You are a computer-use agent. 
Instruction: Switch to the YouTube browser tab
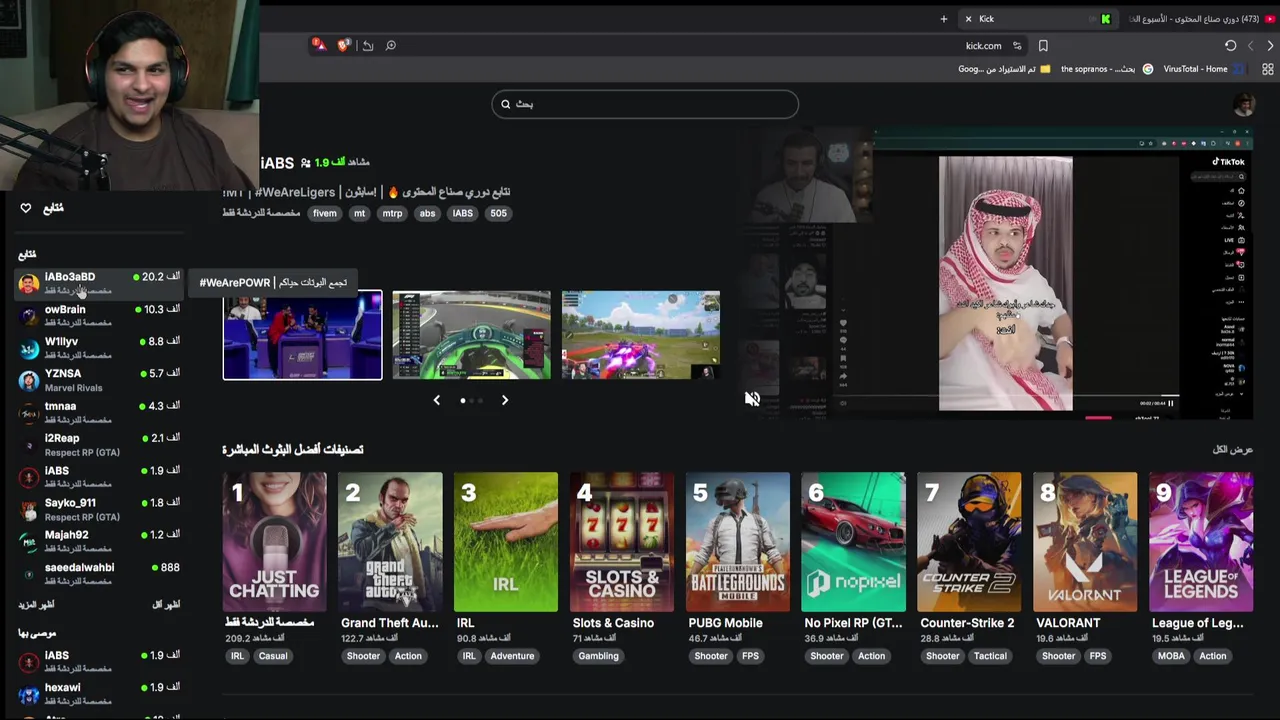tap(1204, 19)
